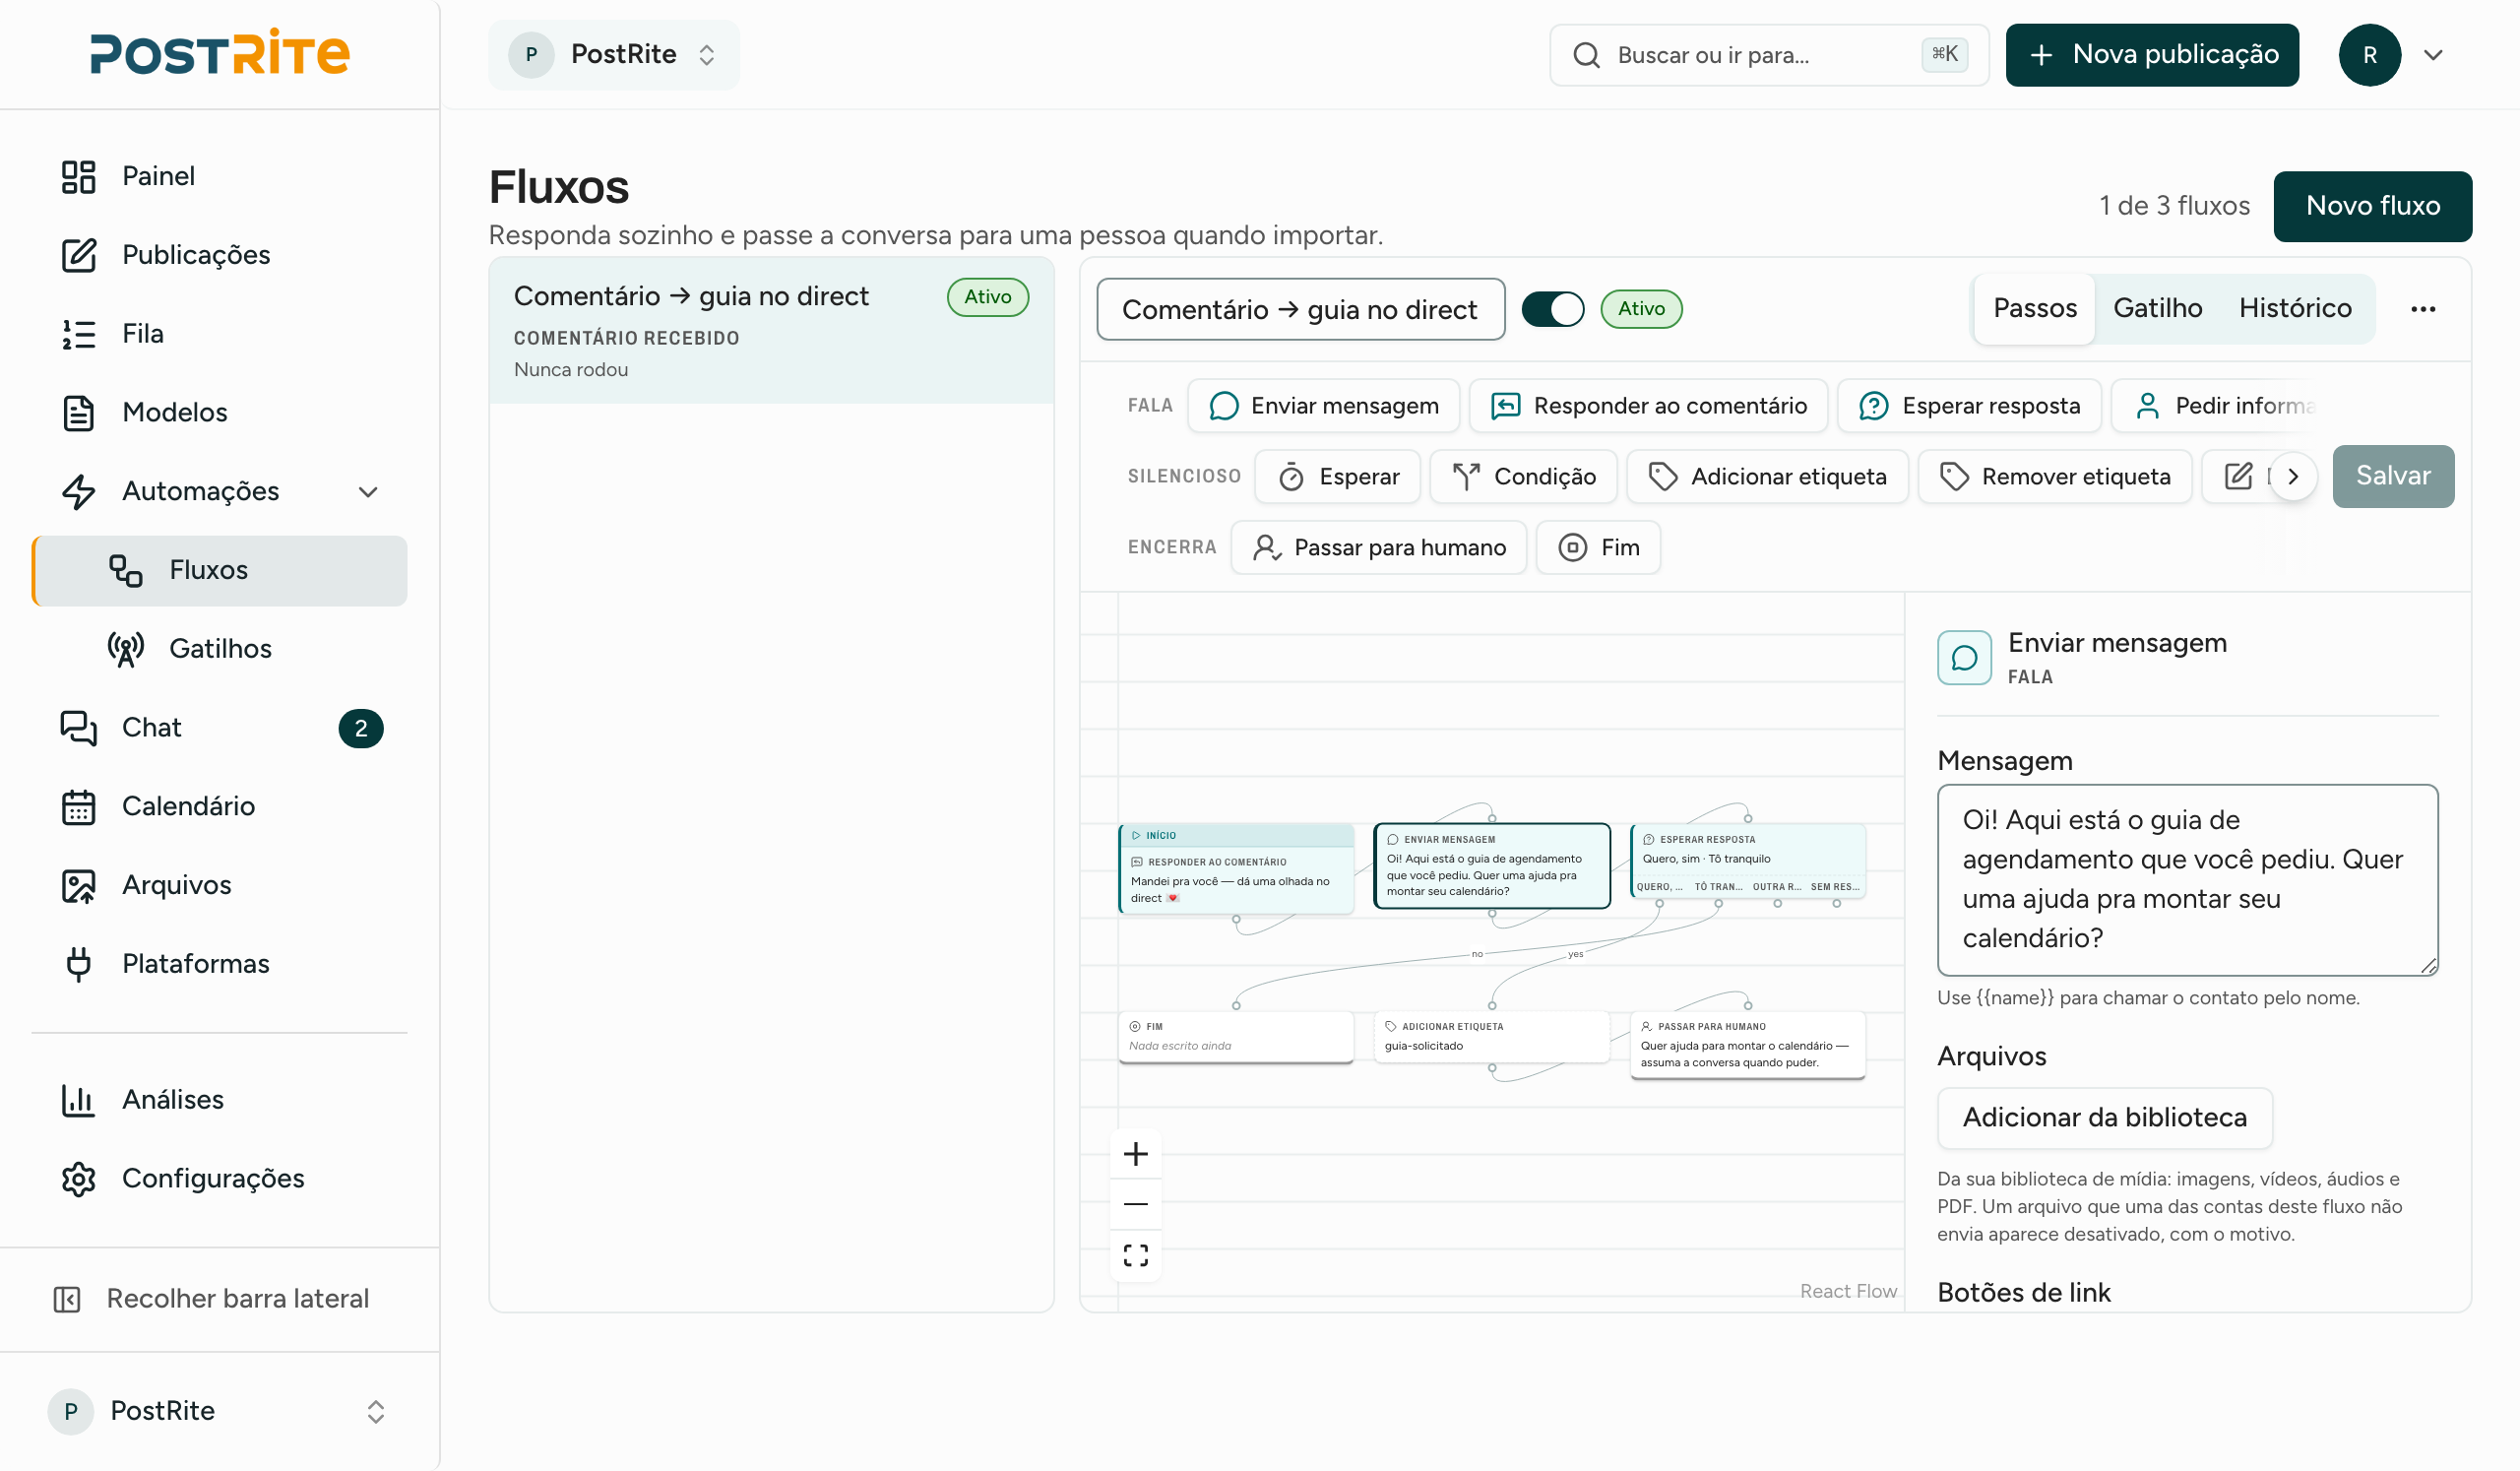Add an Enviar mensagem step
The width and height of the screenshot is (2520, 1471).
coord(1324,406)
